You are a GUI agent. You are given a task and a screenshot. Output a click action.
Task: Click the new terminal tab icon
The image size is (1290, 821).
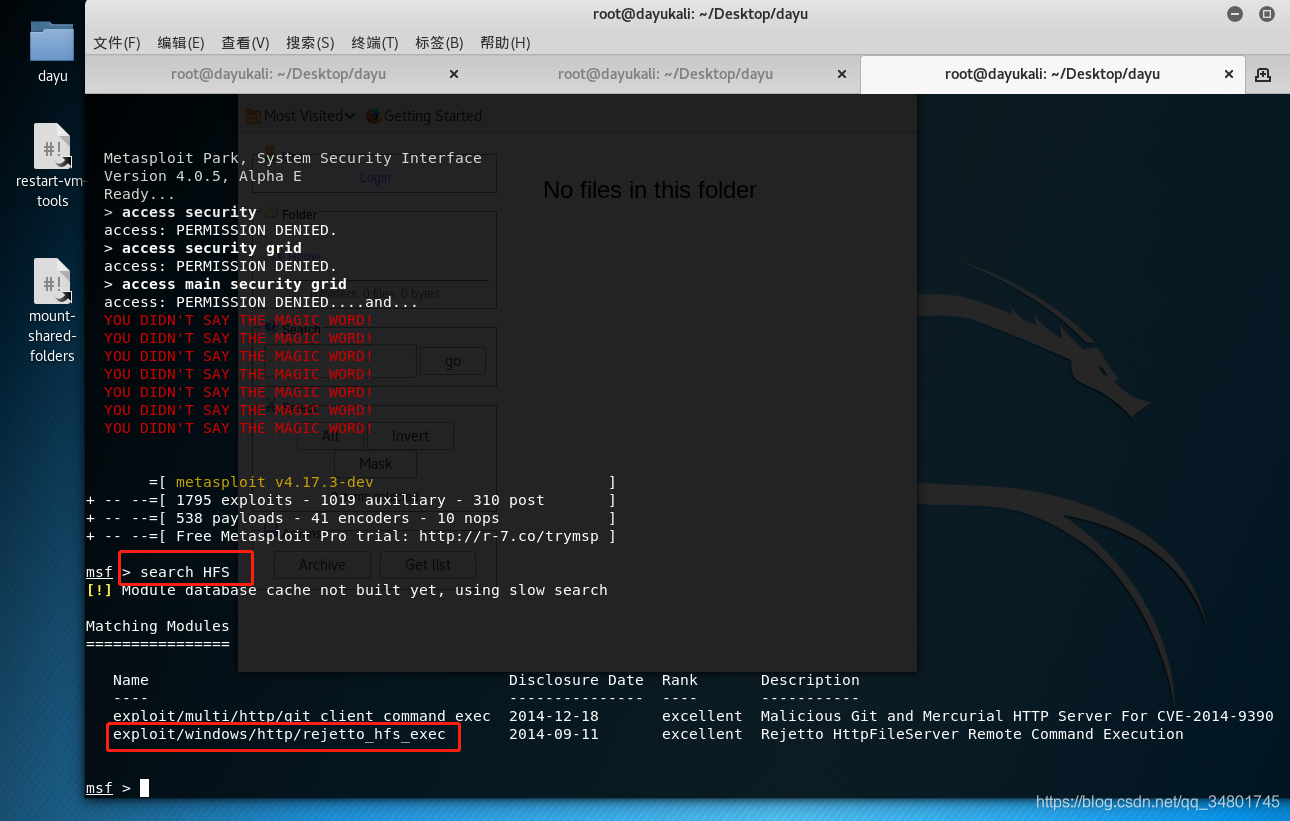click(1263, 74)
